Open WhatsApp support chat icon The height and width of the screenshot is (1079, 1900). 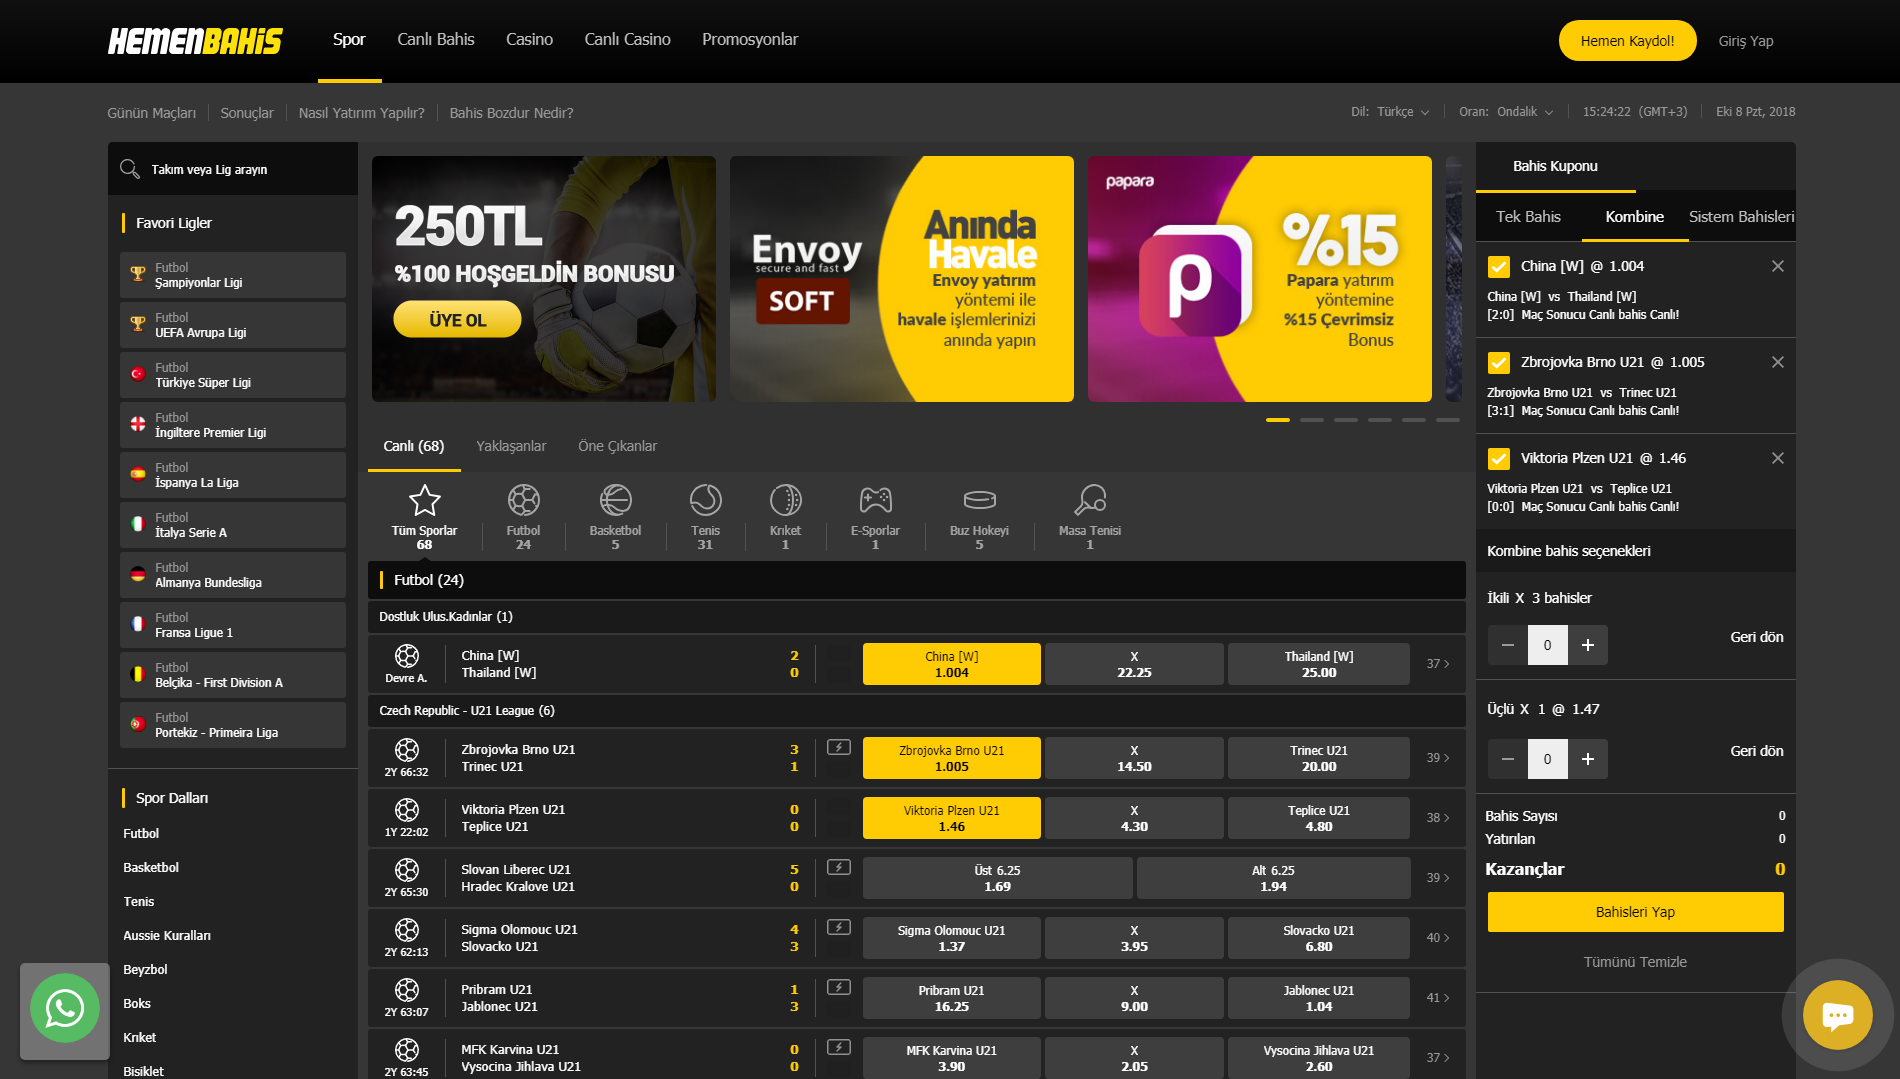pyautogui.click(x=65, y=1009)
